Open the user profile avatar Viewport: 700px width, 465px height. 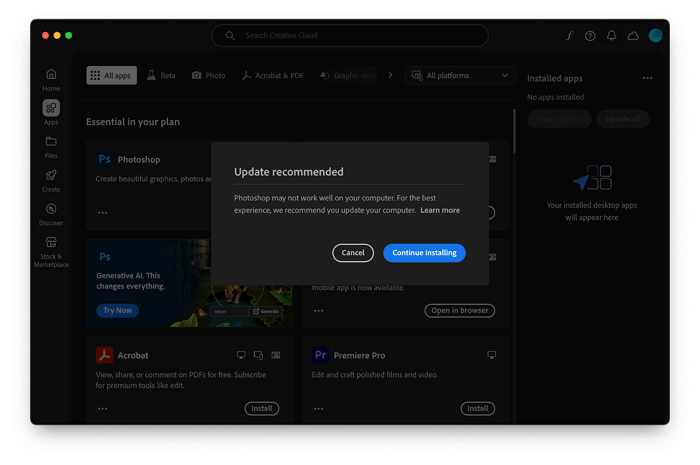tap(655, 35)
